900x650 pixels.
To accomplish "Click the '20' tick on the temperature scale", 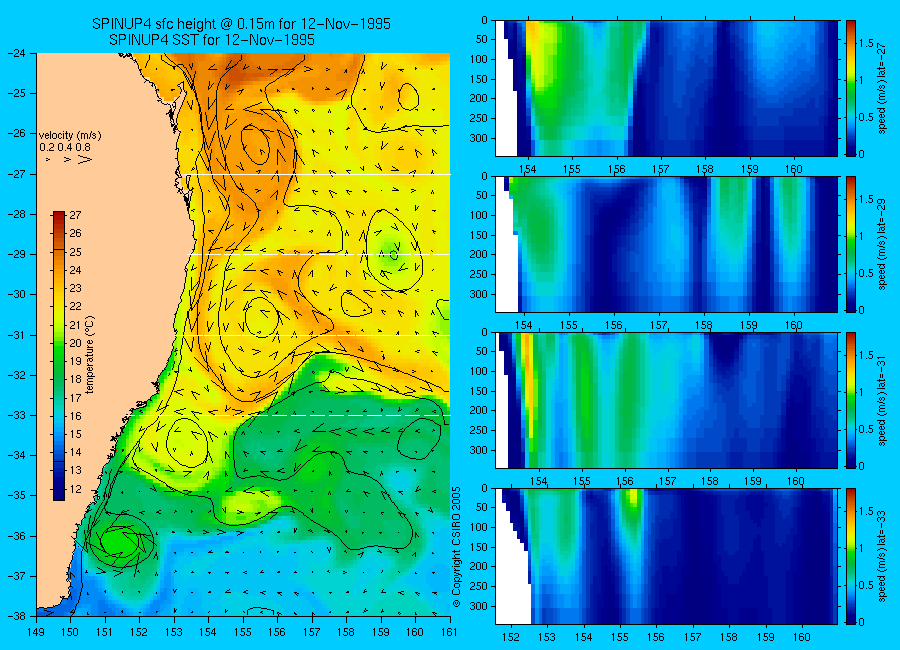I will pos(75,343).
